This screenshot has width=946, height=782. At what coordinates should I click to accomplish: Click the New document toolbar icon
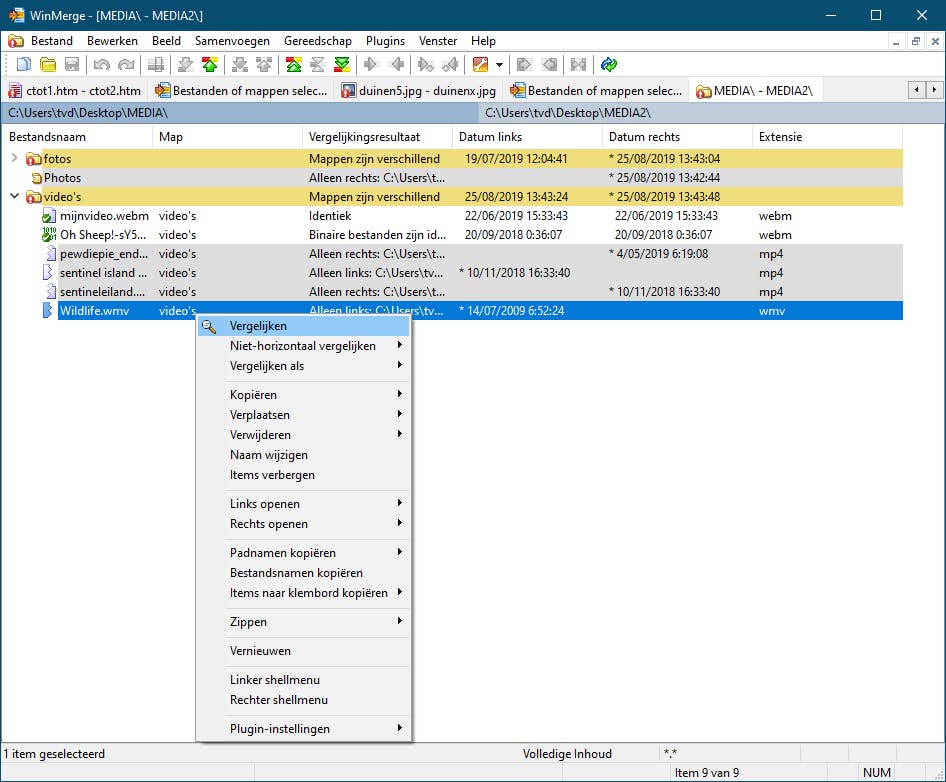pos(23,65)
